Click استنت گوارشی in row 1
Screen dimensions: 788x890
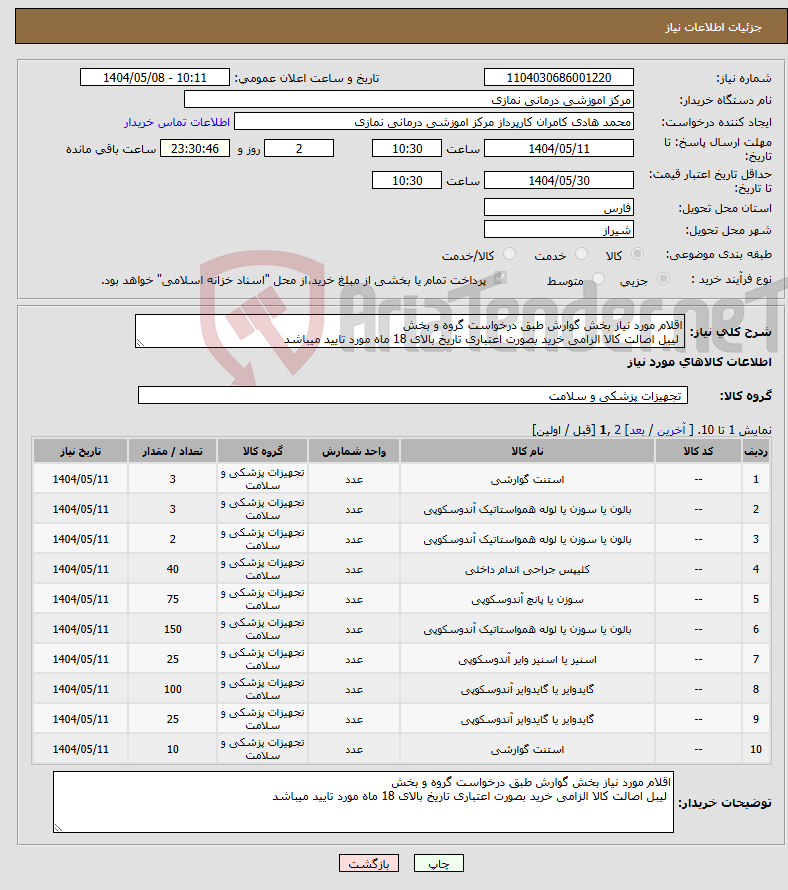pos(527,480)
